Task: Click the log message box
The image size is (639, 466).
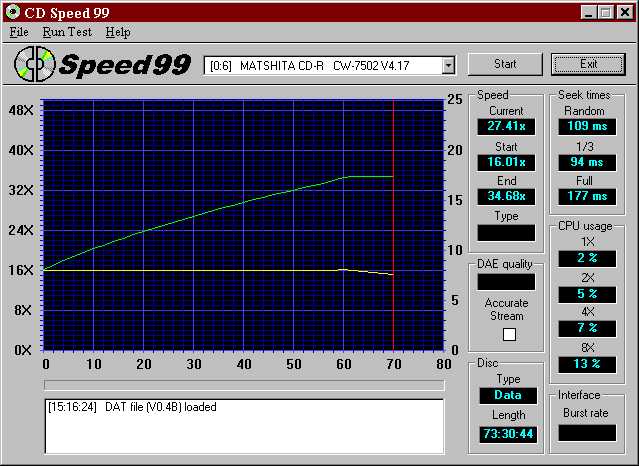Action: (x=243, y=424)
